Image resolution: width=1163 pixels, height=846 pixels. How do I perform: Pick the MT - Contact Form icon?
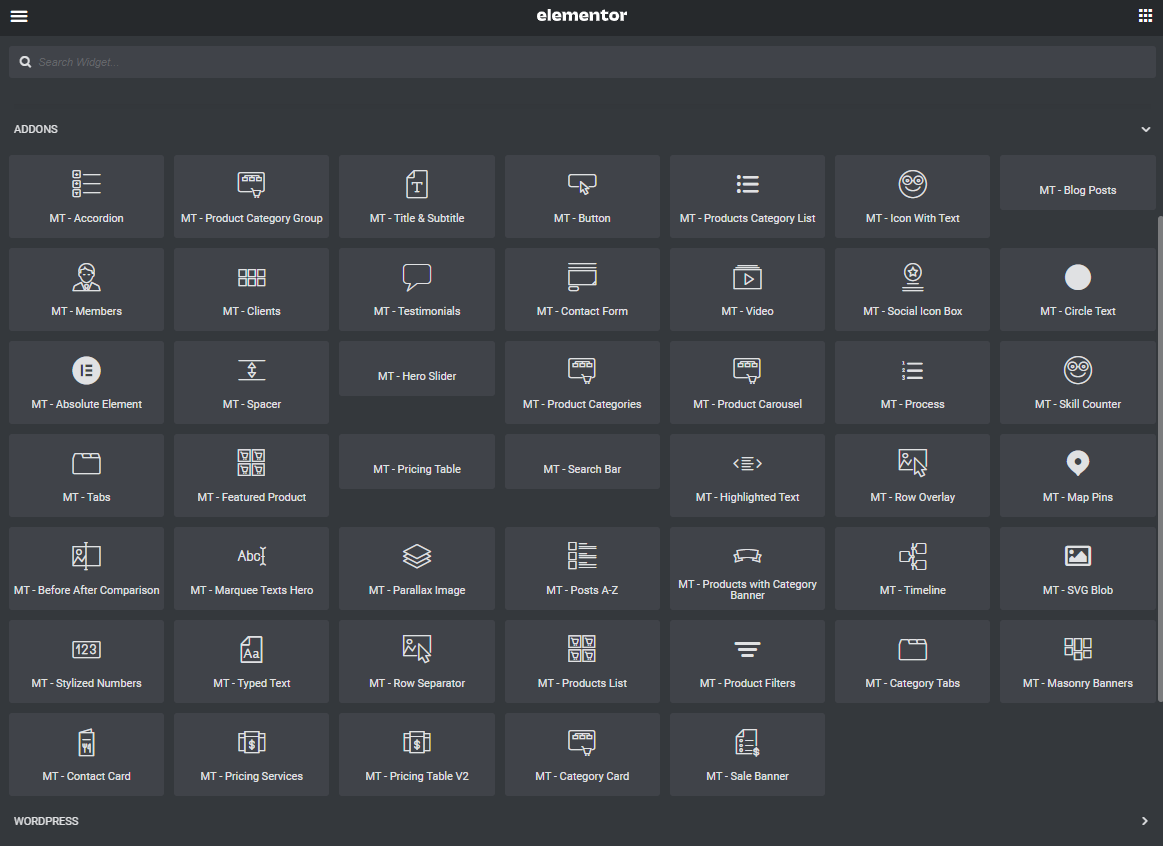coord(582,277)
